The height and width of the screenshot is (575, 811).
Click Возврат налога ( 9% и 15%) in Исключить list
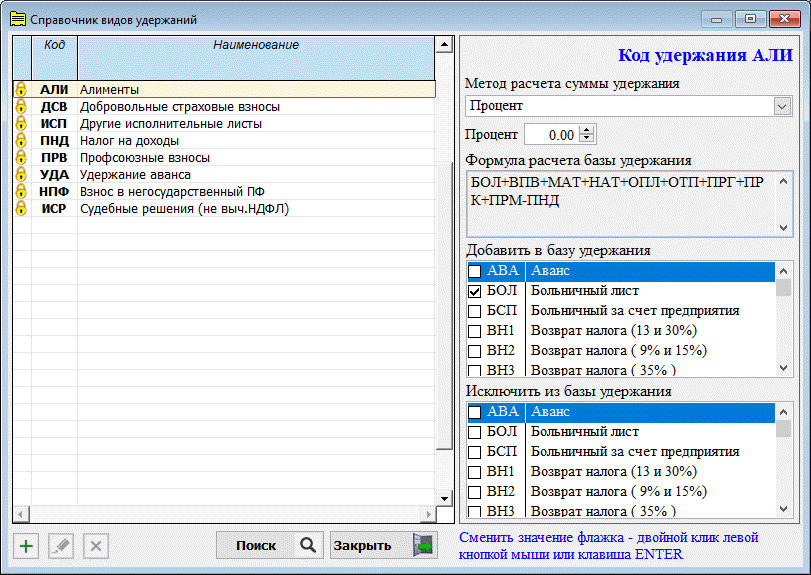click(619, 491)
